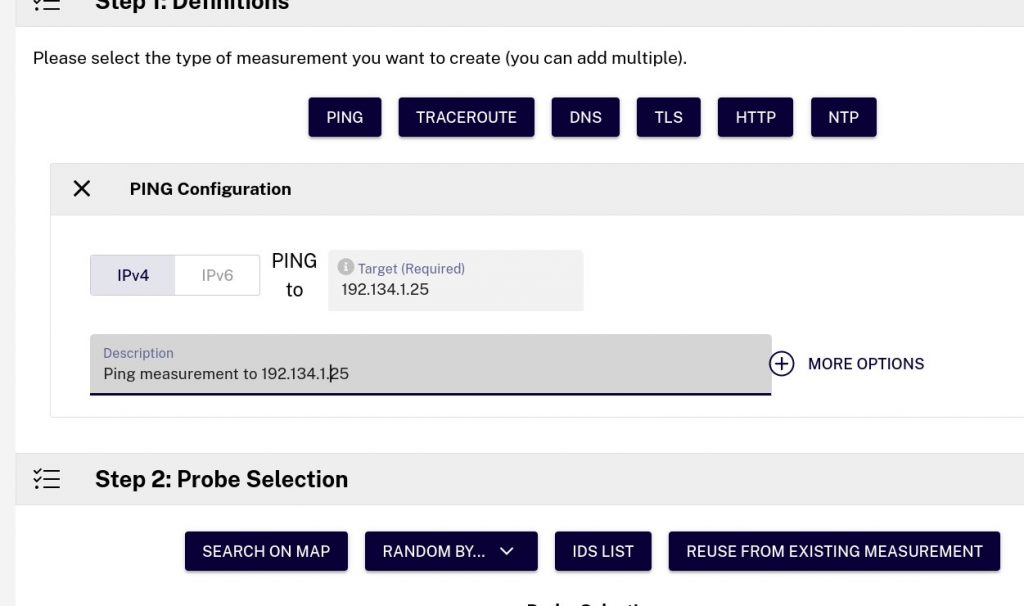Close the PING Configuration panel
Viewport: 1024px width, 606px height.
point(81,188)
